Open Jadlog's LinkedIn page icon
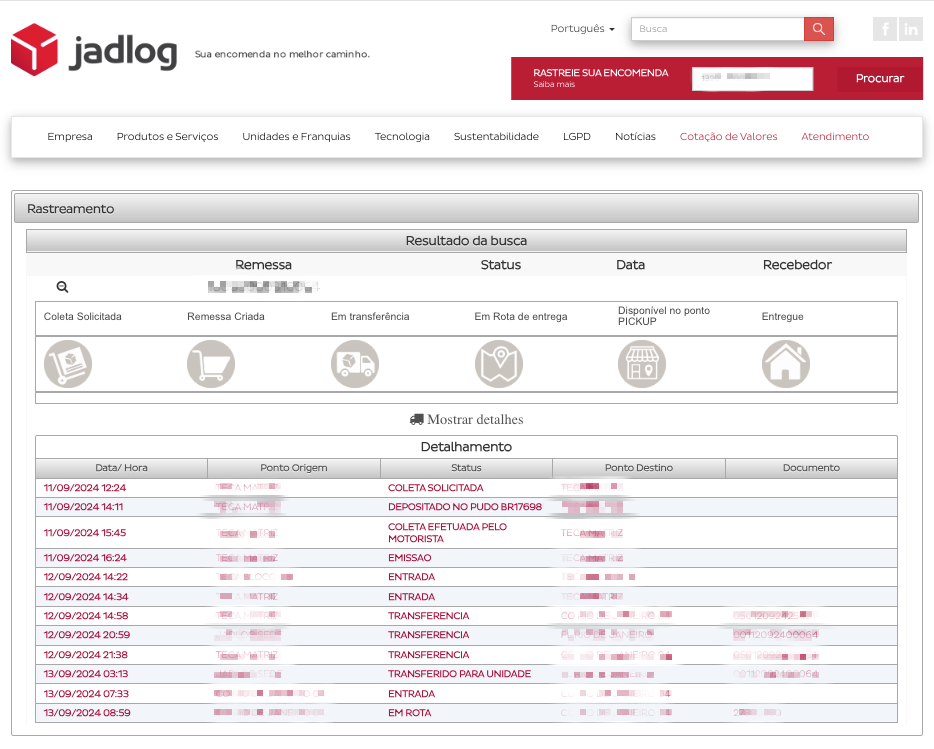Image resolution: width=934 pixels, height=749 pixels. [910, 29]
